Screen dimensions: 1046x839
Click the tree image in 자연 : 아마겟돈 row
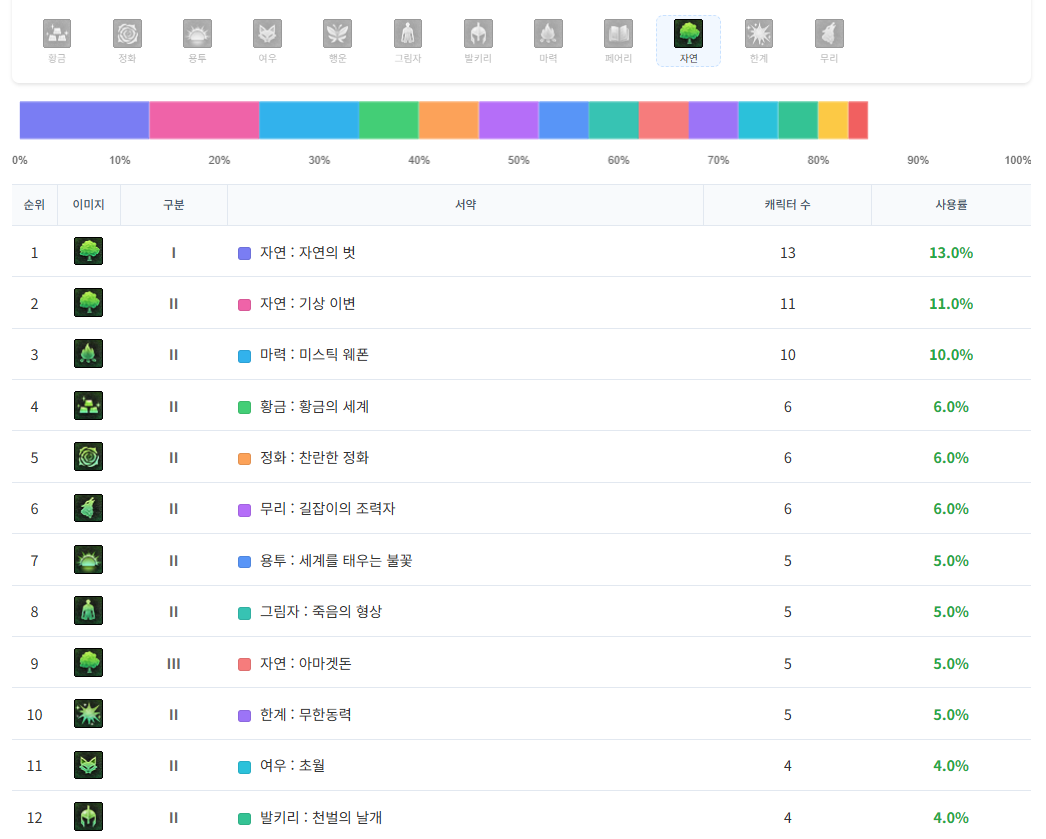tap(89, 663)
